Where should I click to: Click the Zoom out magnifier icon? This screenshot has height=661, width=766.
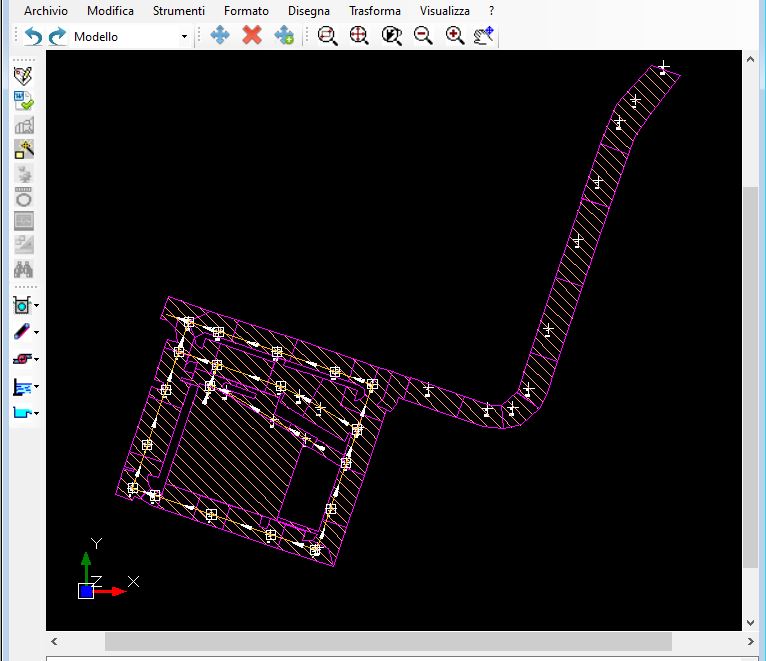click(423, 36)
